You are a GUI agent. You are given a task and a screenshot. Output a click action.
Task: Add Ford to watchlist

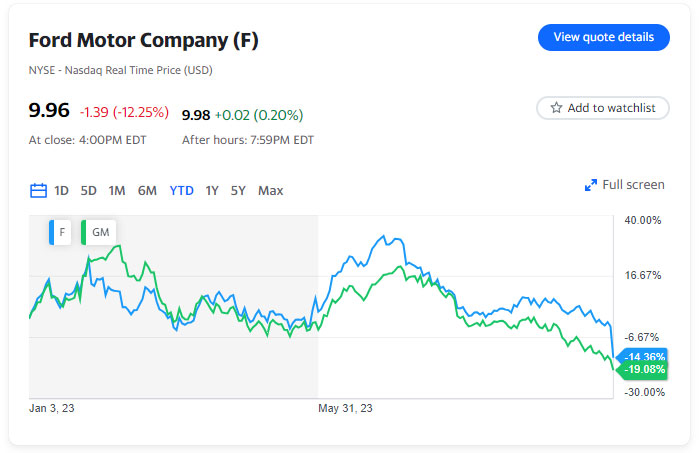click(x=602, y=108)
